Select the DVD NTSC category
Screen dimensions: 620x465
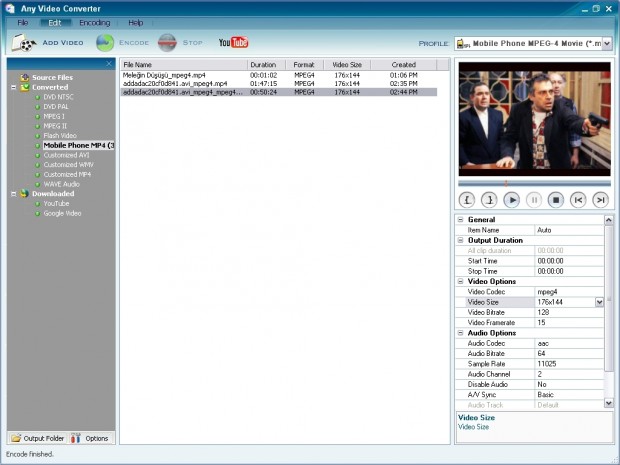[x=58, y=97]
